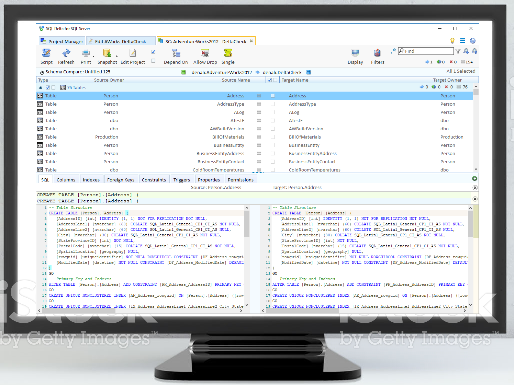This screenshot has height=385, width=514.
Task: Open the Display options icon
Action: click(x=355, y=53)
